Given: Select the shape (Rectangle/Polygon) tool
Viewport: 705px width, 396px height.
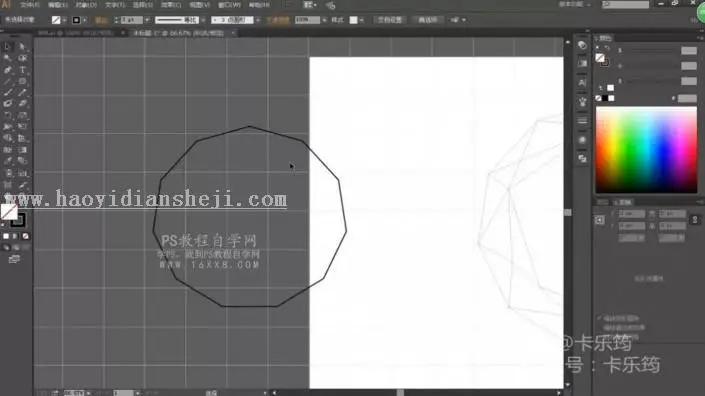Looking at the screenshot, I should click(22, 81).
